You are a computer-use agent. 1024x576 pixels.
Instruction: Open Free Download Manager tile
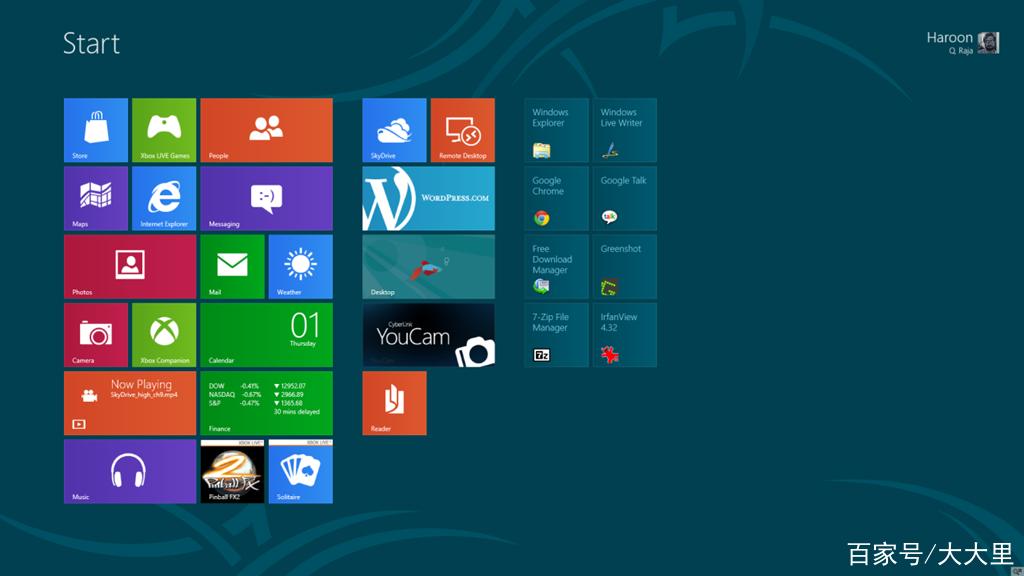pos(556,266)
